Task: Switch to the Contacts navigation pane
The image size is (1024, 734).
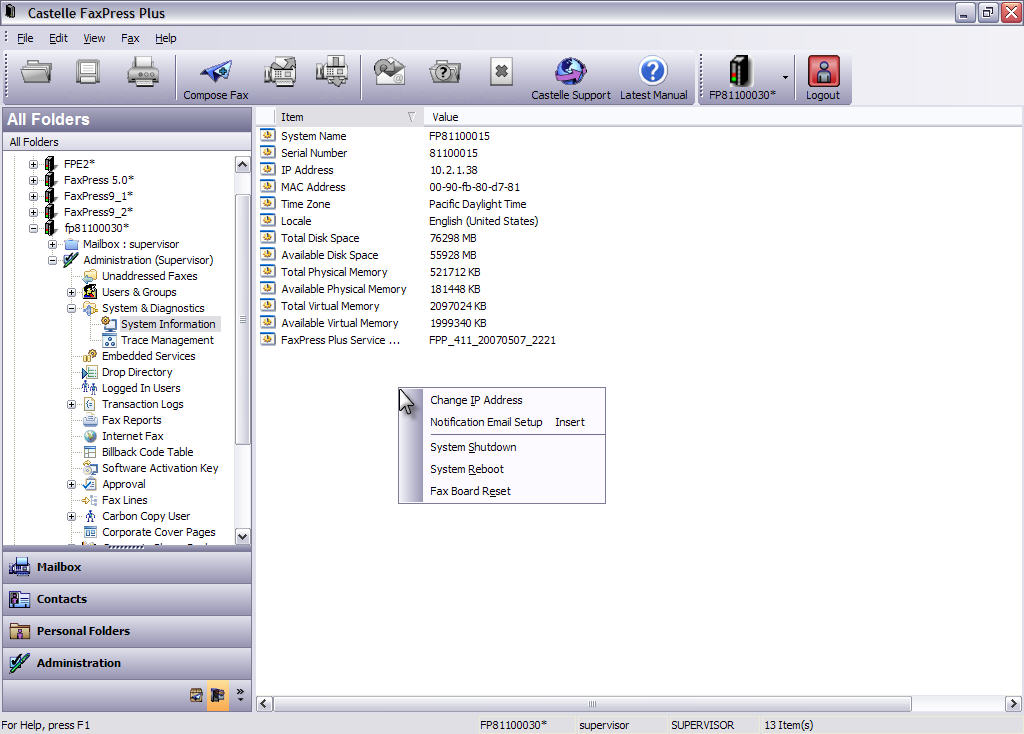Action: tap(62, 599)
